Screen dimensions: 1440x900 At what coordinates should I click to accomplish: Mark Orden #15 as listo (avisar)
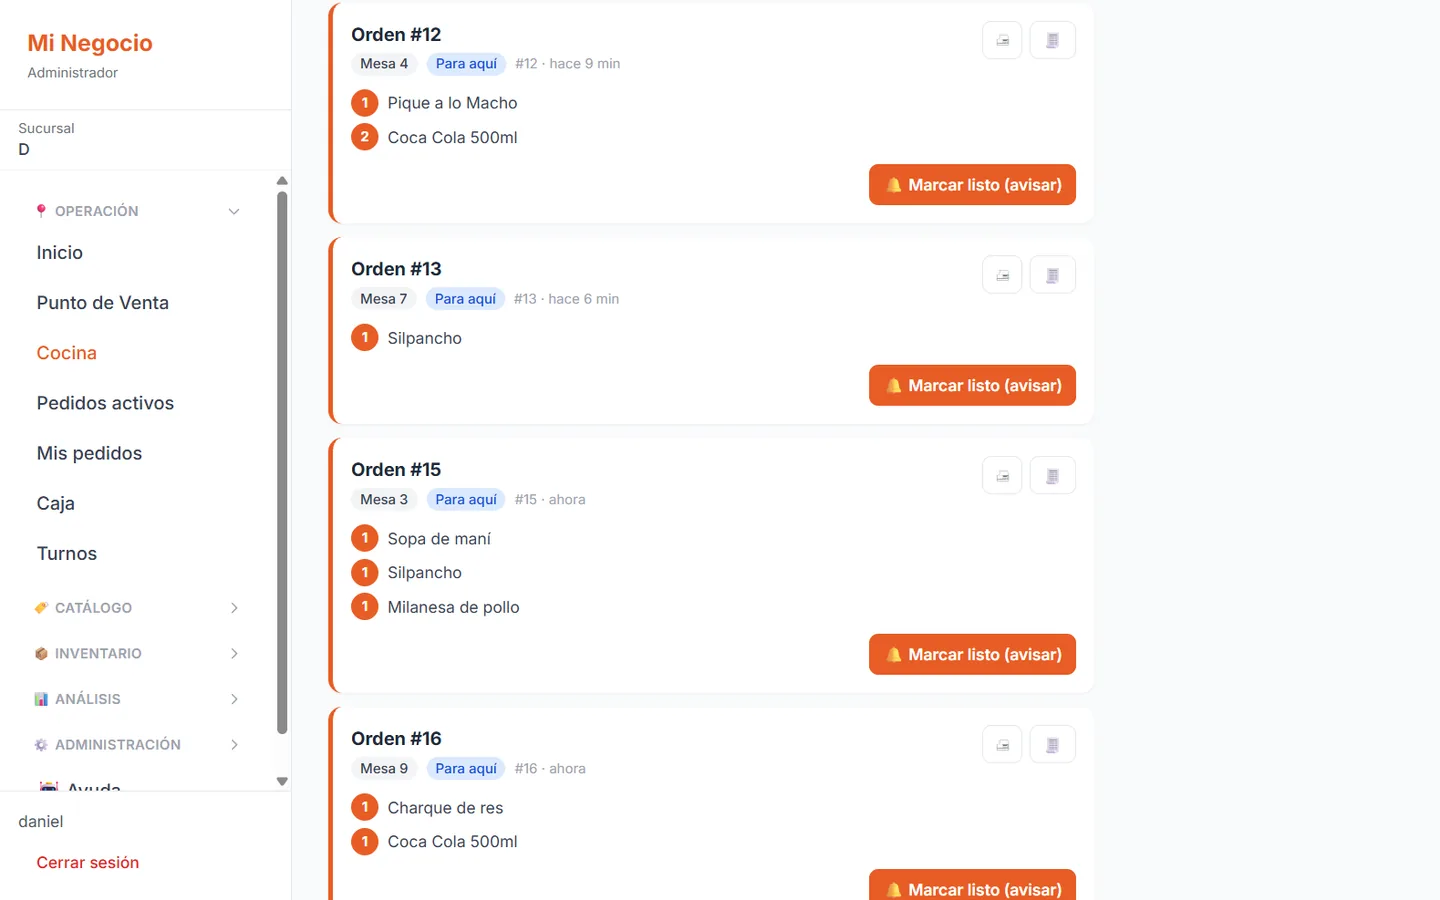(972, 654)
